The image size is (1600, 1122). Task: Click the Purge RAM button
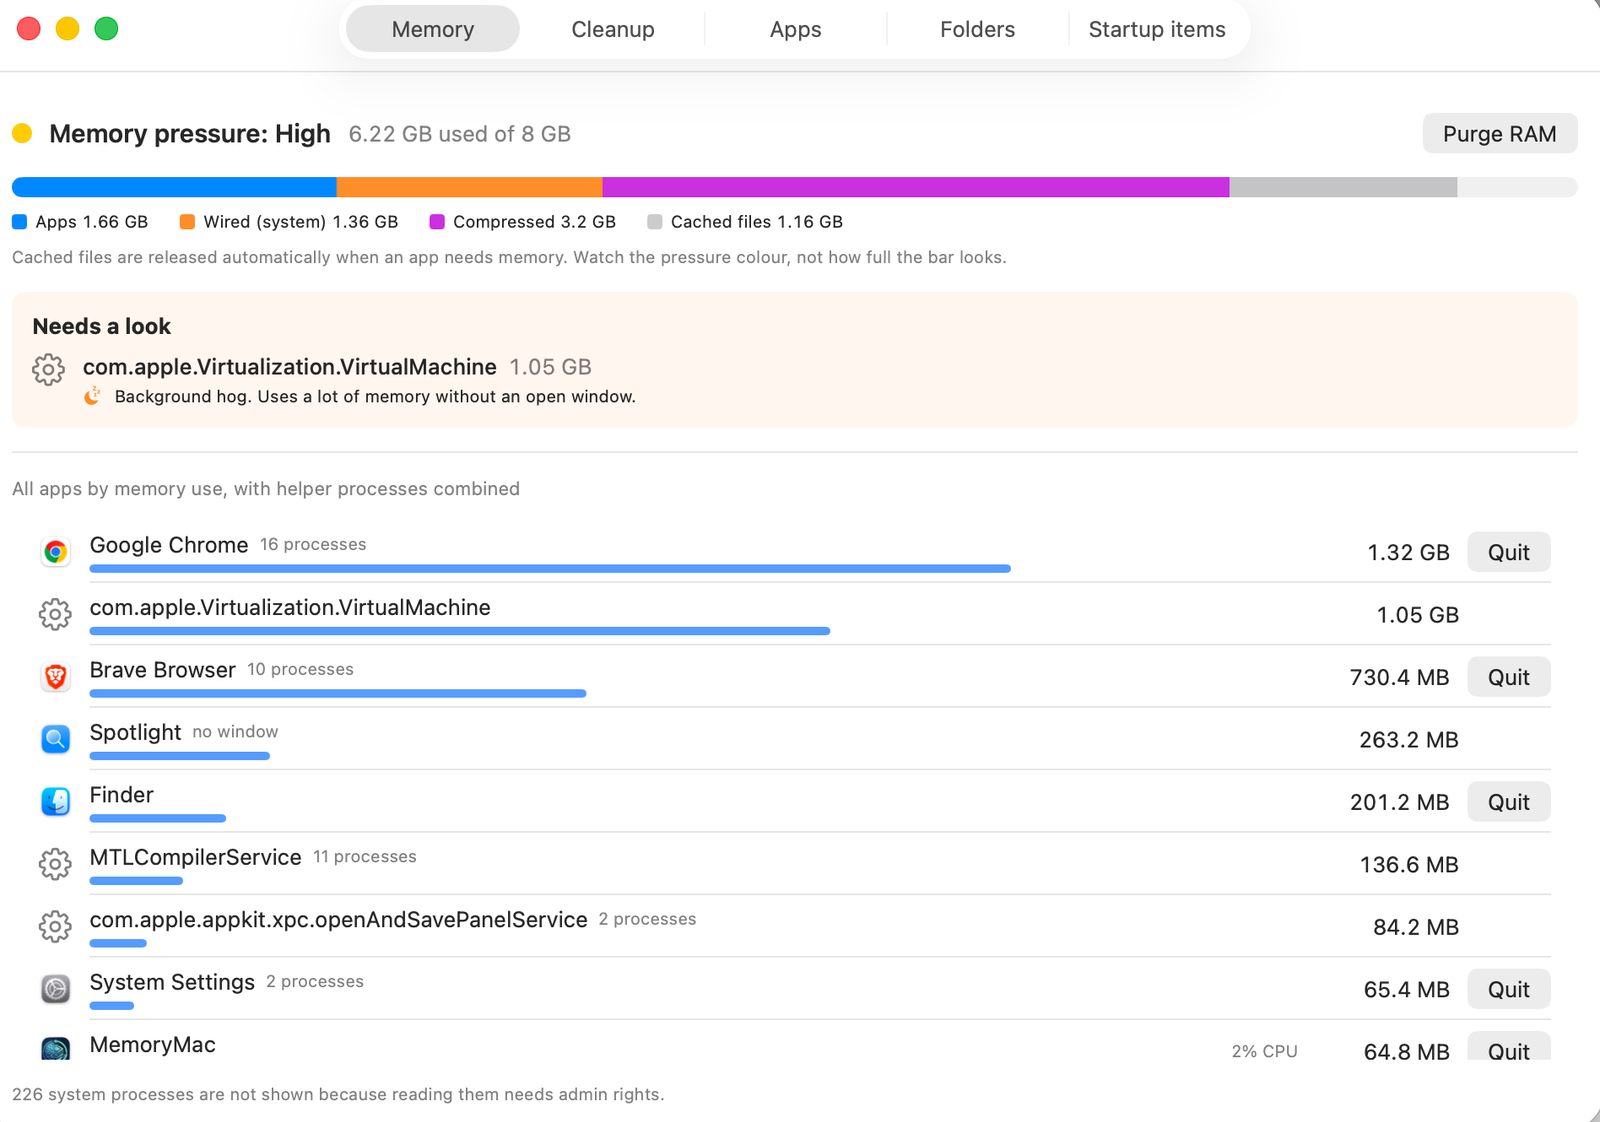pos(1500,134)
